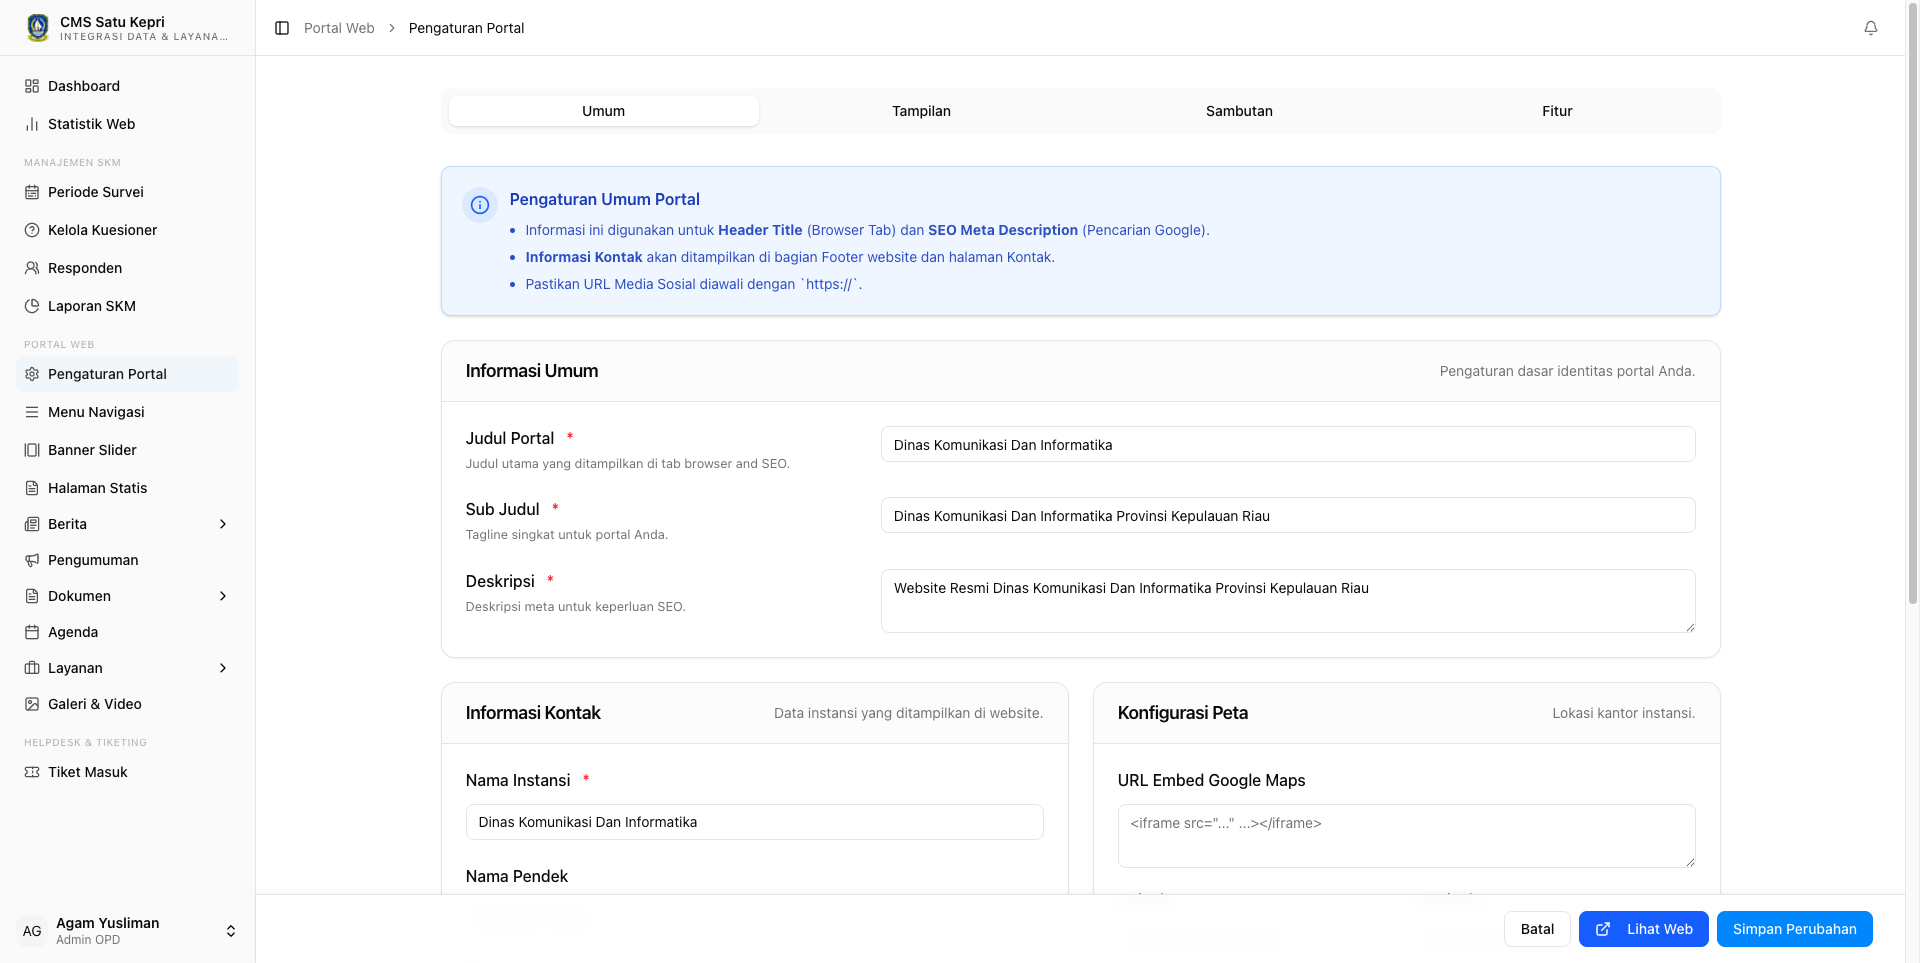Click the Pengumuman megaphone icon
1920x963 pixels.
click(32, 560)
